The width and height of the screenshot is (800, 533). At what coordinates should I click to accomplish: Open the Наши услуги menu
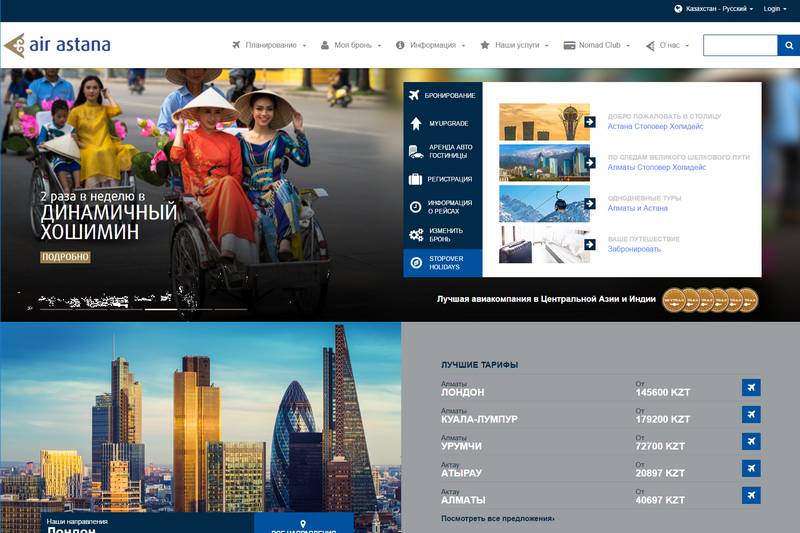(516, 45)
